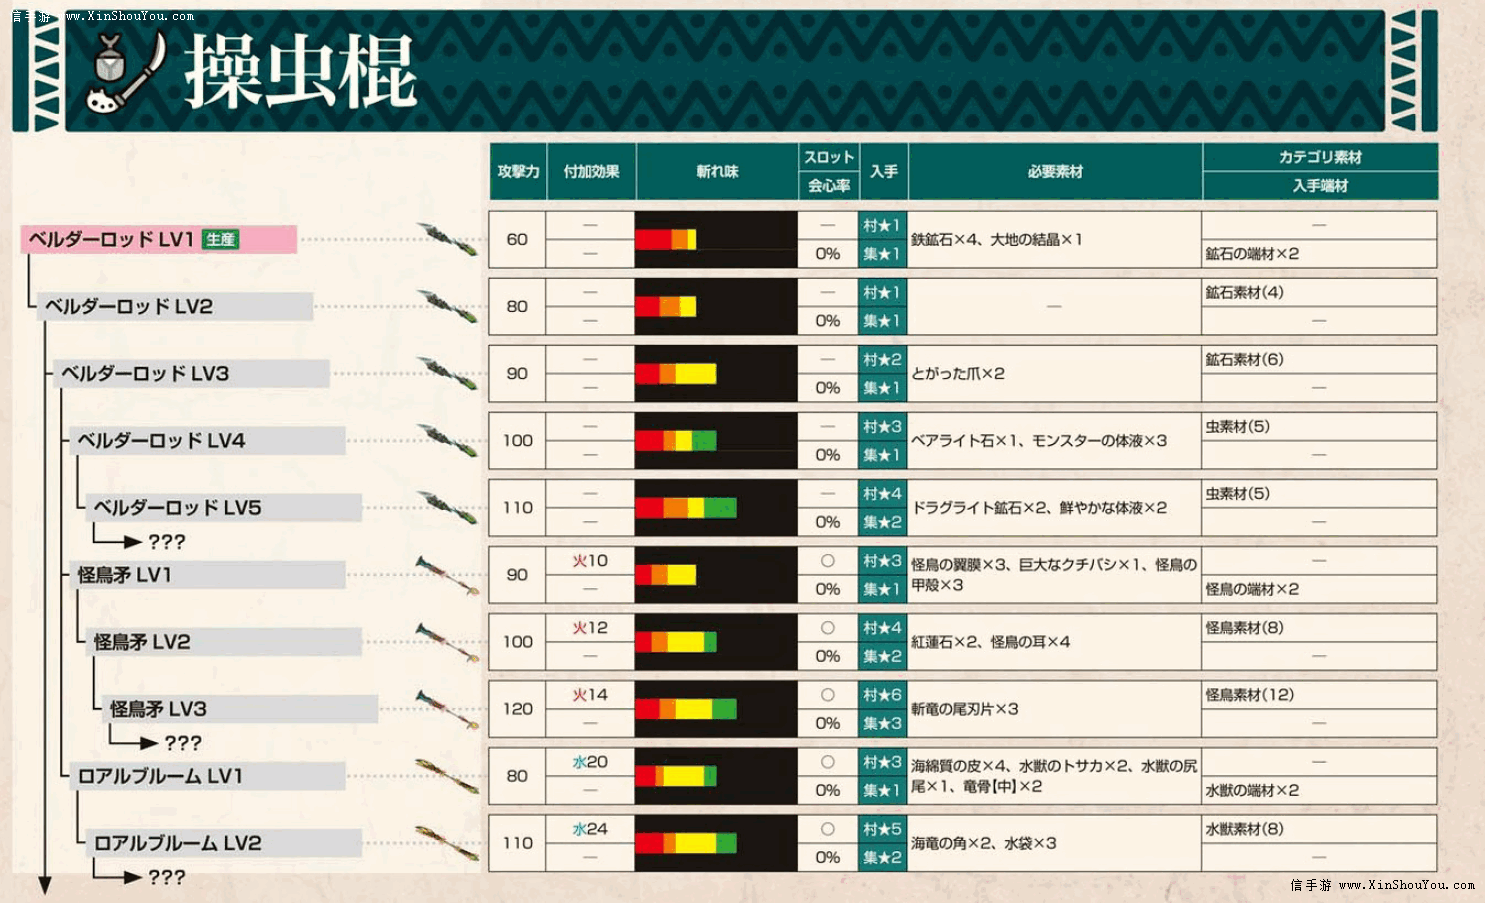Click the 斬れ味 column header
Screen dimensions: 1485x903
717,172
